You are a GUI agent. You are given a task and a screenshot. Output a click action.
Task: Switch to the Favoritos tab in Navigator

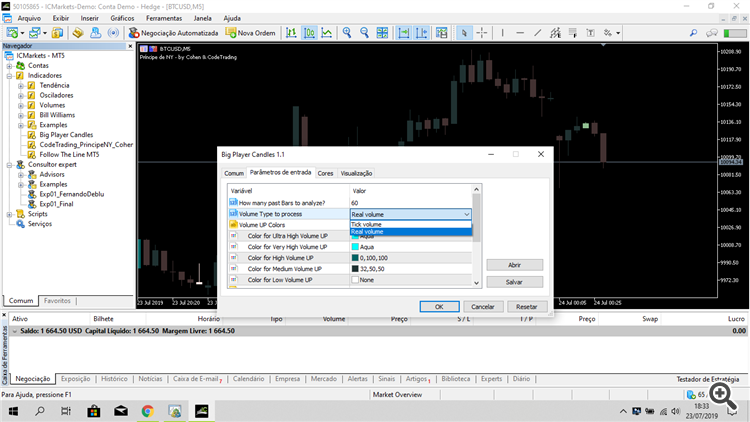point(57,301)
